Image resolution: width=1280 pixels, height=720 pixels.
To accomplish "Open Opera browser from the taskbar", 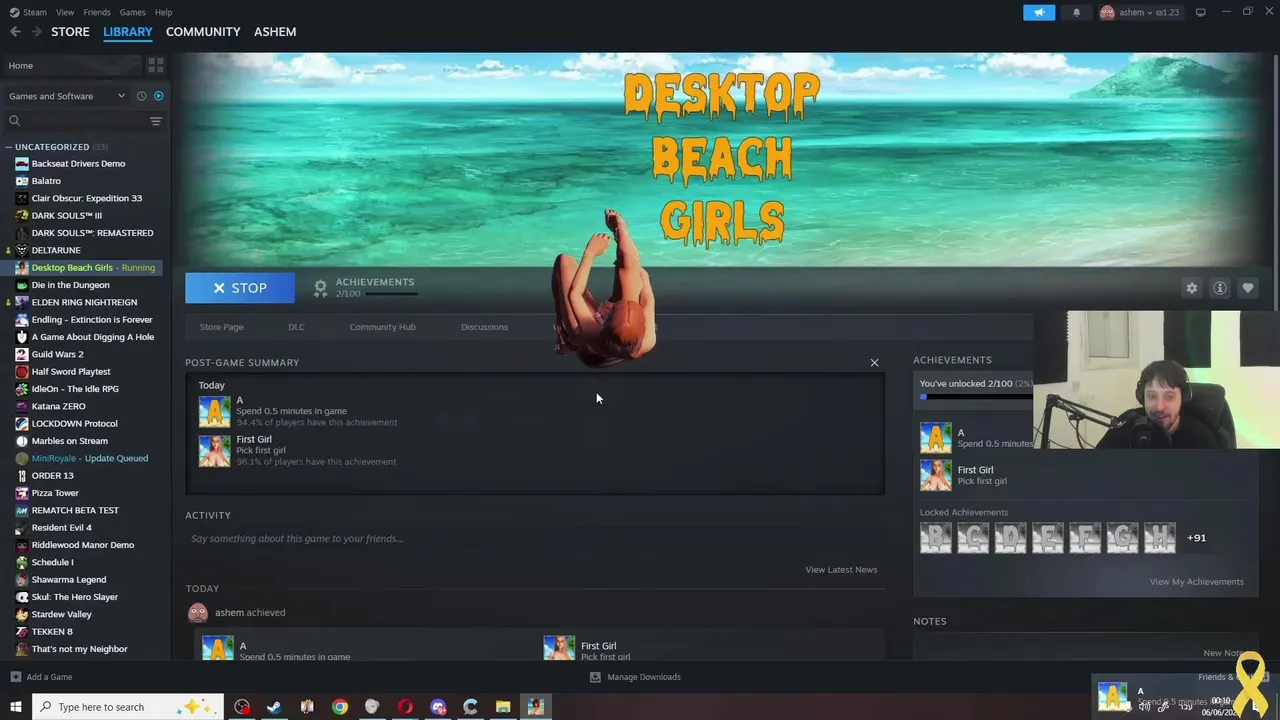I will point(405,707).
